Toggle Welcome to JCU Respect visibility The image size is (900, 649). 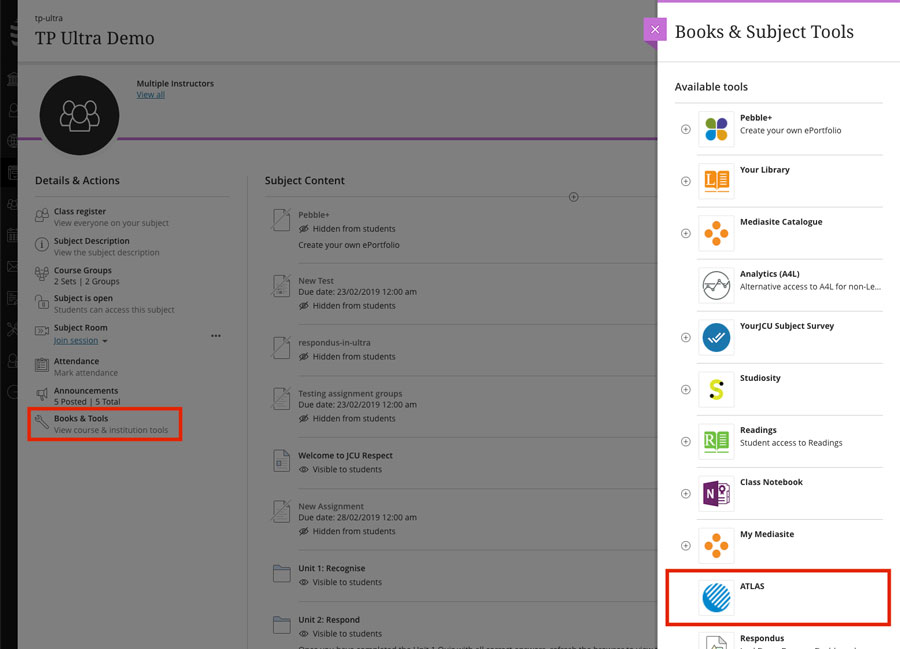click(340, 469)
